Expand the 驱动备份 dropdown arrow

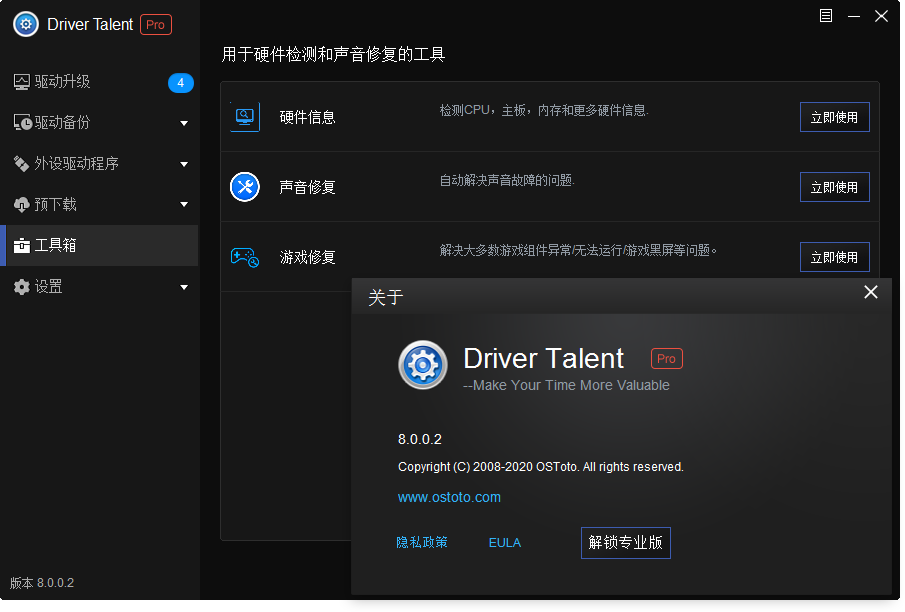[184, 122]
